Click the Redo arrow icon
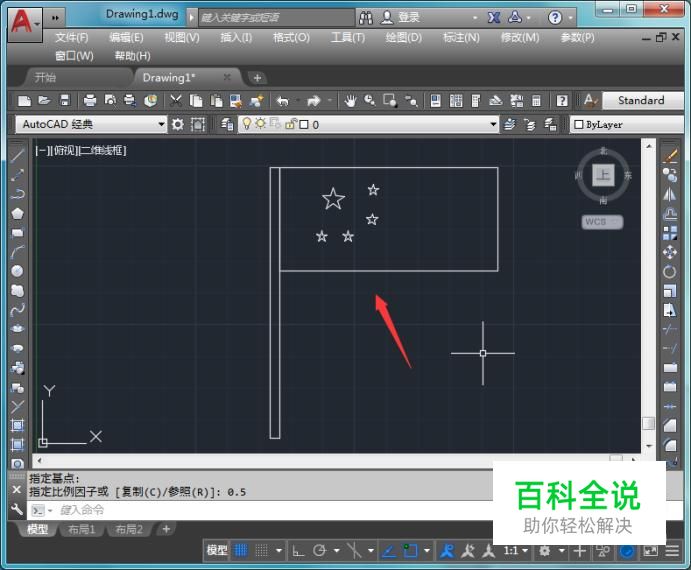Image resolution: width=691 pixels, height=570 pixels. pyautogui.click(x=313, y=101)
